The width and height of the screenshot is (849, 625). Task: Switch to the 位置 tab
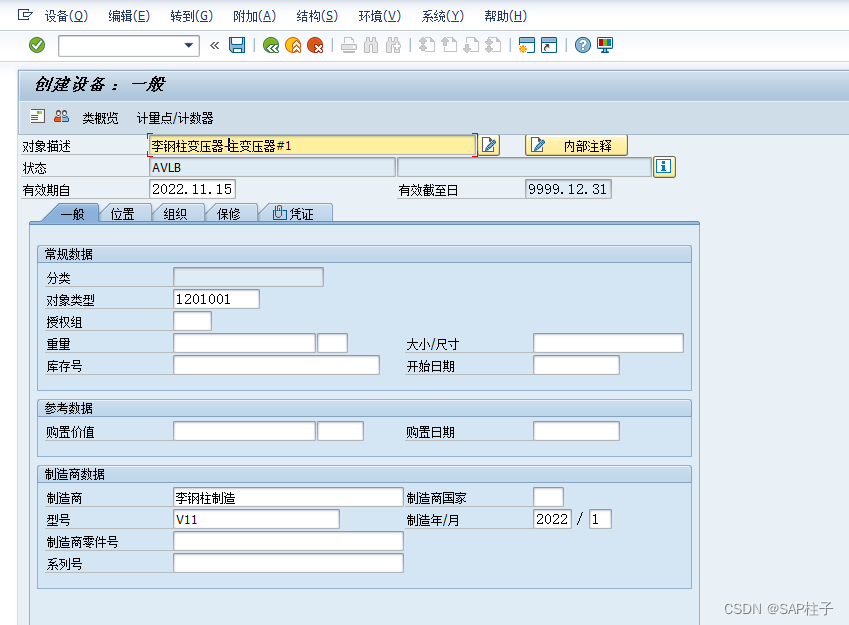(122, 213)
